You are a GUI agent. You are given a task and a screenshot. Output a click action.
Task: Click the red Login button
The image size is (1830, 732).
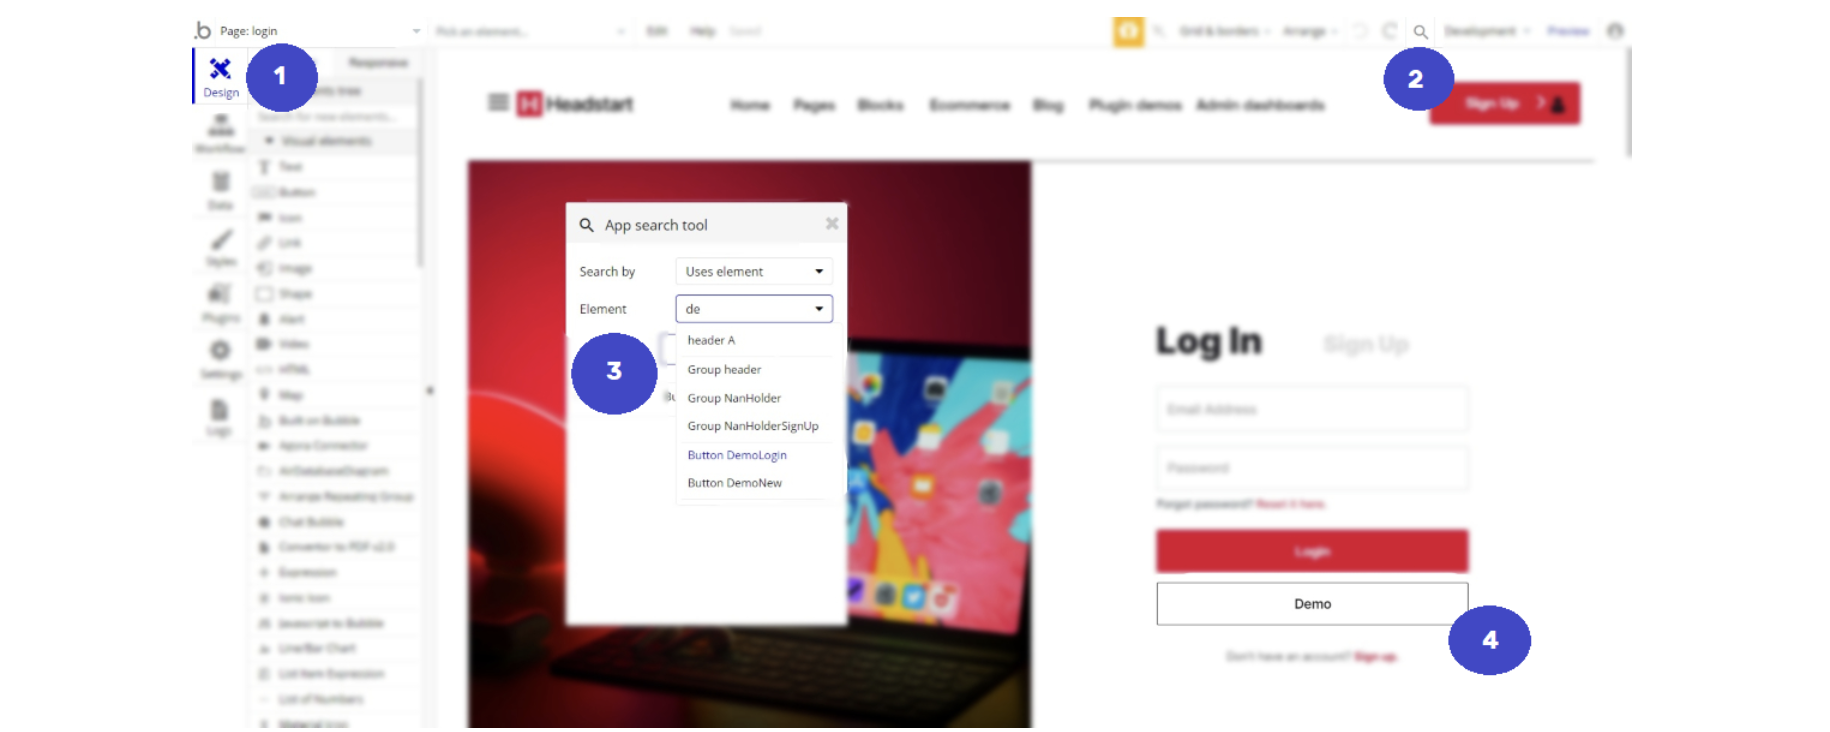coord(1312,552)
